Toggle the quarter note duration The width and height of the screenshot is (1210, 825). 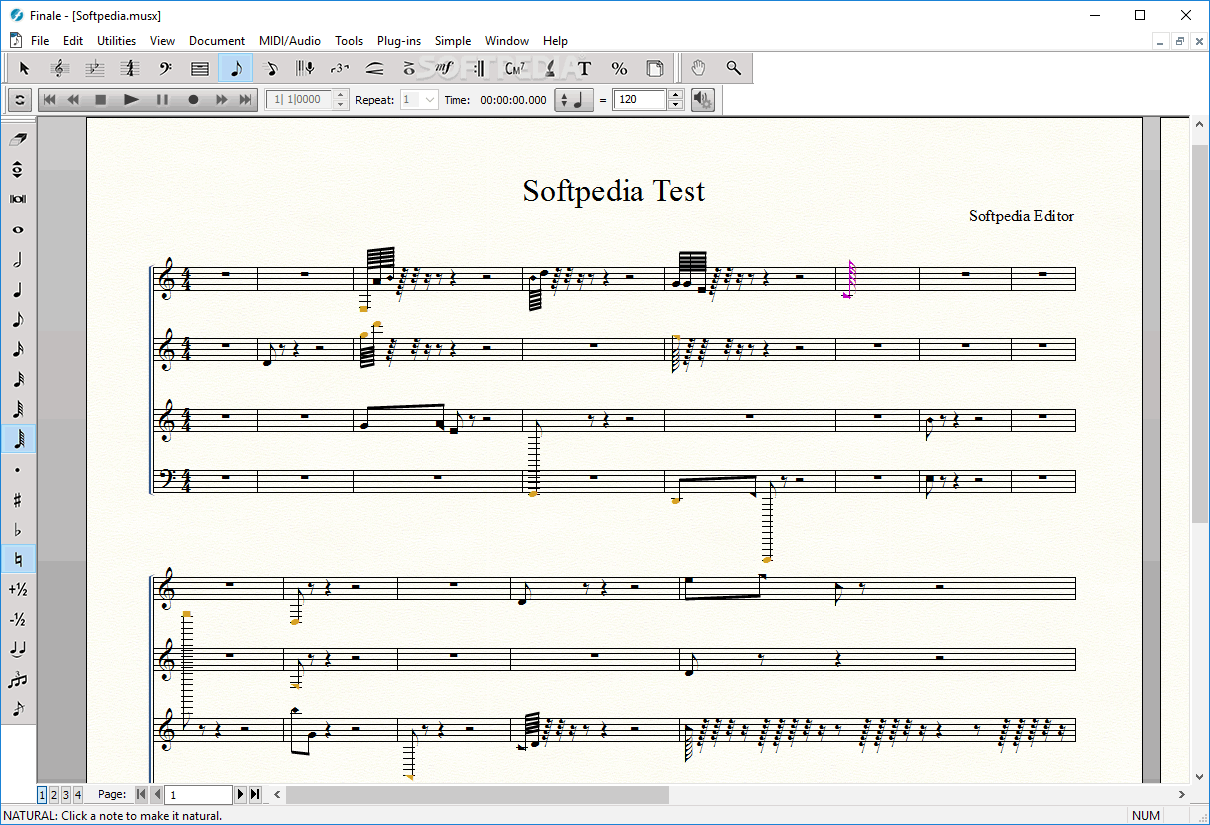[18, 290]
